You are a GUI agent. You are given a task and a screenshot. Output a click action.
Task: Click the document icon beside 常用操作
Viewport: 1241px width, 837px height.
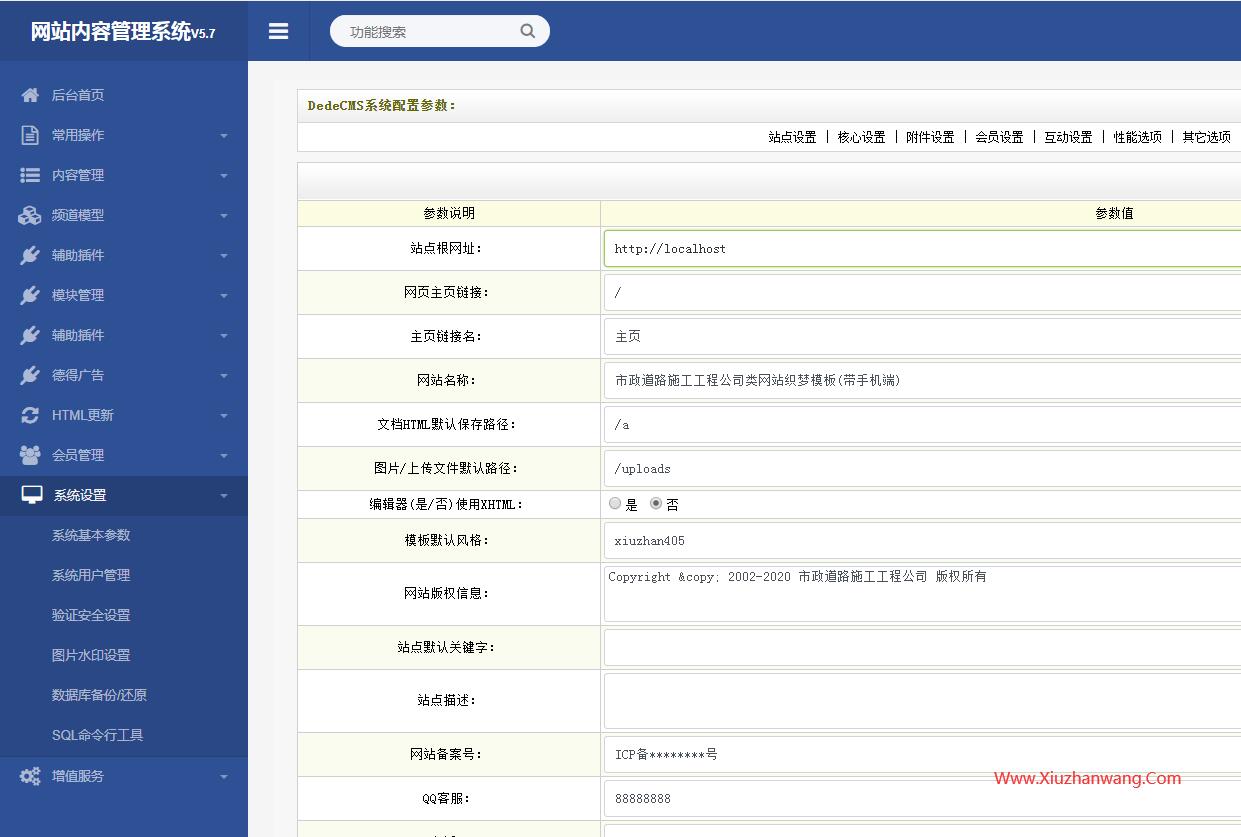pos(30,135)
